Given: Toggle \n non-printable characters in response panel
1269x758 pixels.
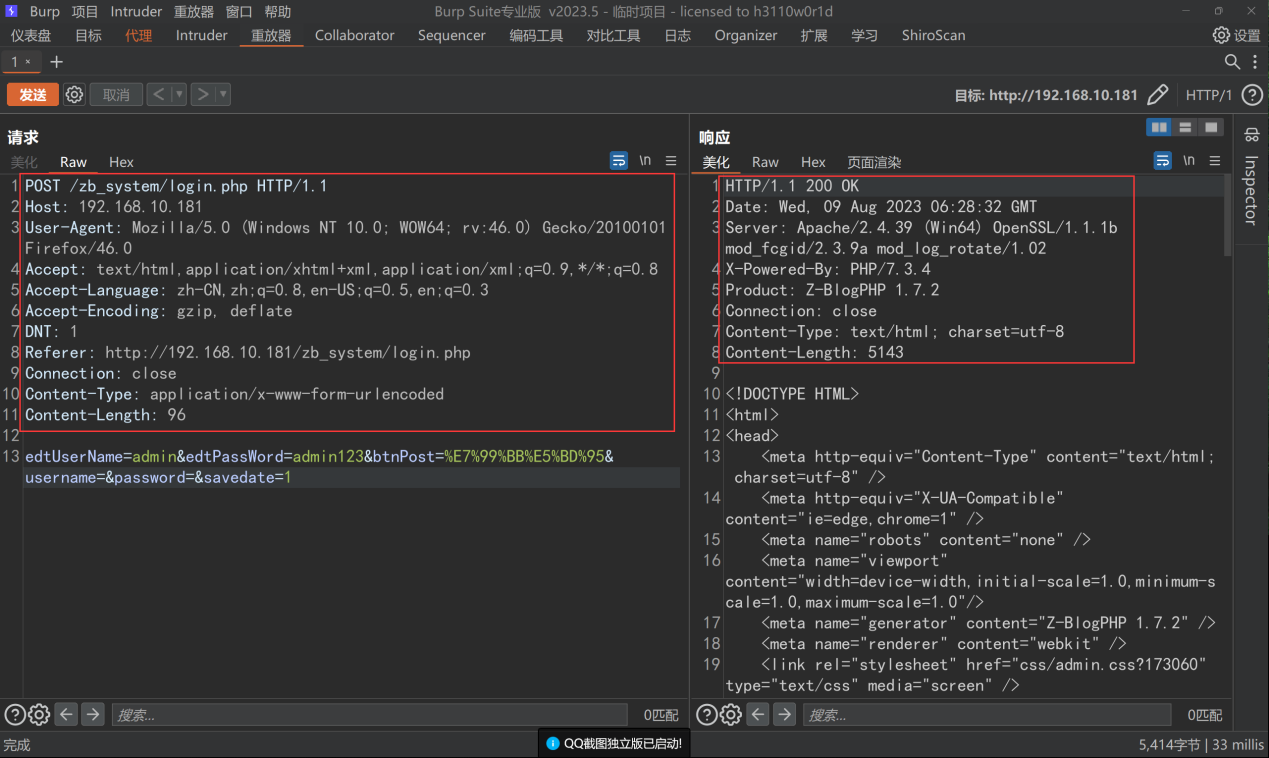Looking at the screenshot, I should coord(1188,160).
